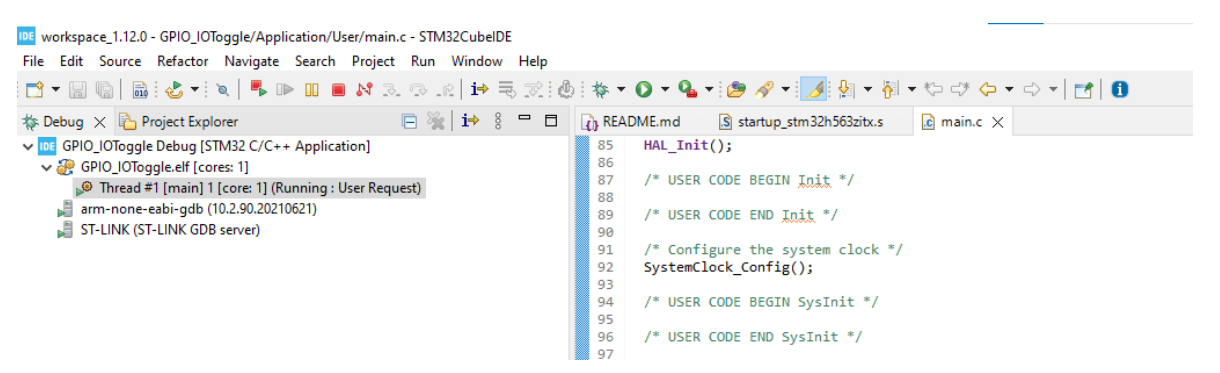
Task: Toggle Mark Occurrences highlighter button
Action: pos(814,90)
